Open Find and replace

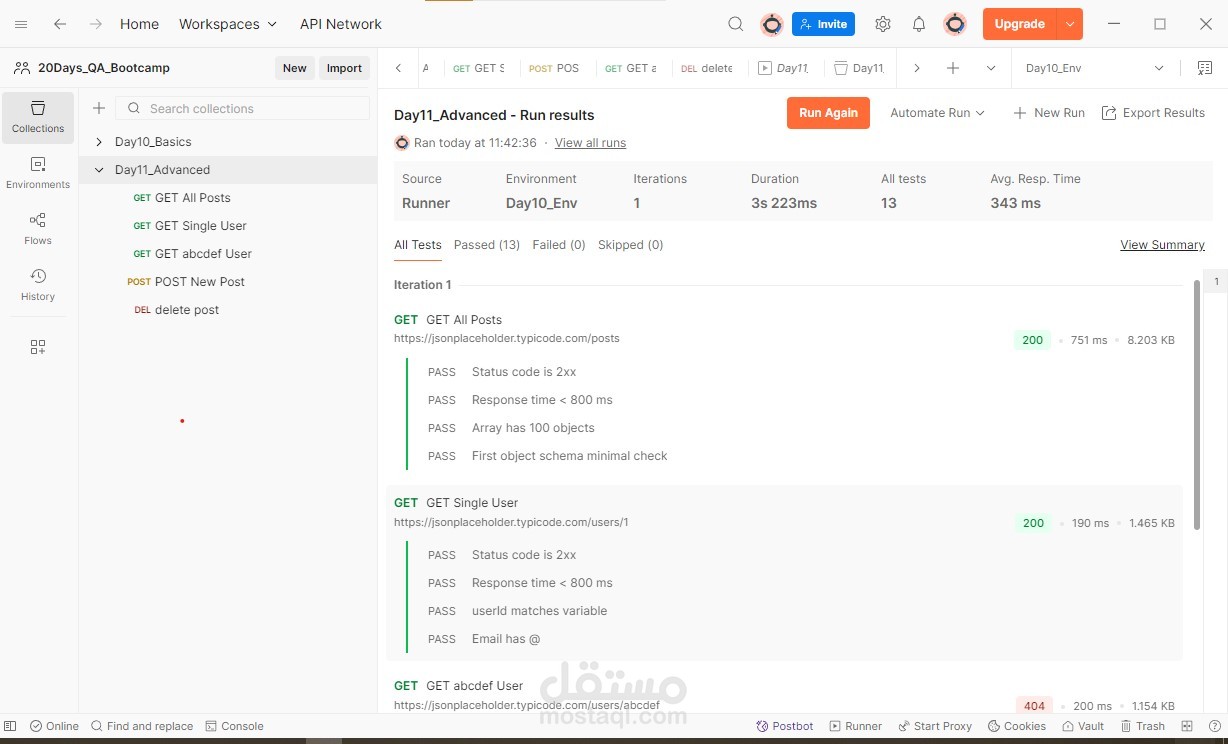click(141, 726)
